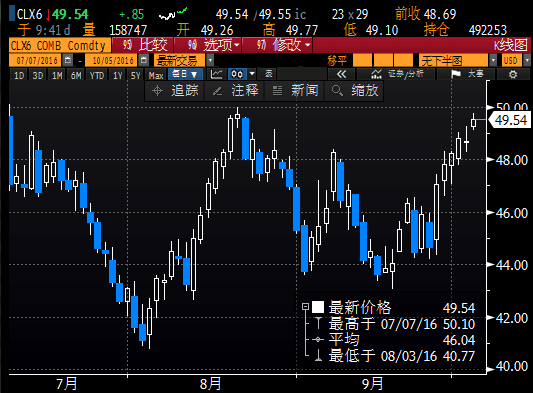The width and height of the screenshot is (533, 393).
Task: Toggle latest price legend white swatch
Action: click(x=318, y=307)
